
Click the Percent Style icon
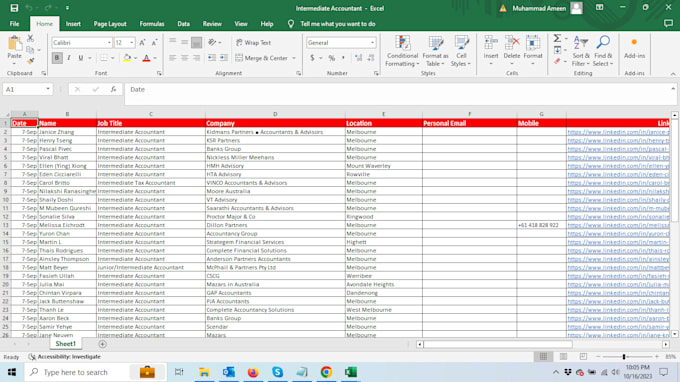(x=332, y=58)
